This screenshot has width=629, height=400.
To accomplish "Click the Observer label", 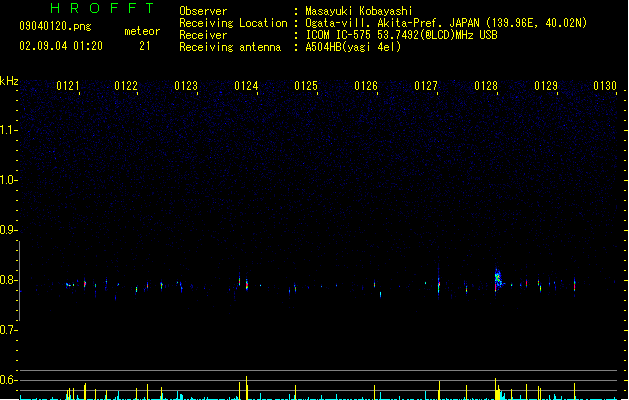I will click(x=203, y=11).
